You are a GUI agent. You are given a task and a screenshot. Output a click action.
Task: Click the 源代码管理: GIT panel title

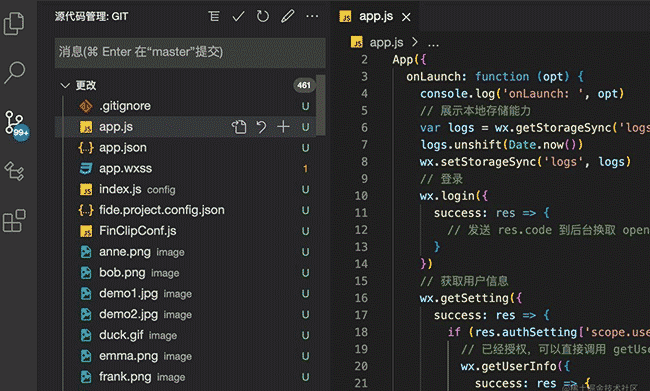click(91, 17)
